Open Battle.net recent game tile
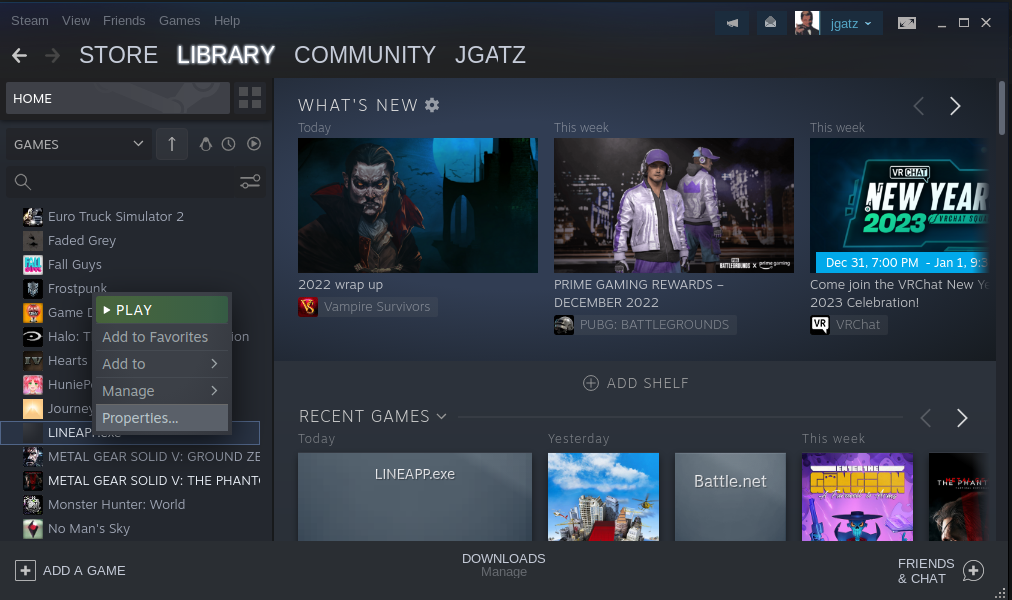Image resolution: width=1012 pixels, height=600 pixels. coord(730,497)
